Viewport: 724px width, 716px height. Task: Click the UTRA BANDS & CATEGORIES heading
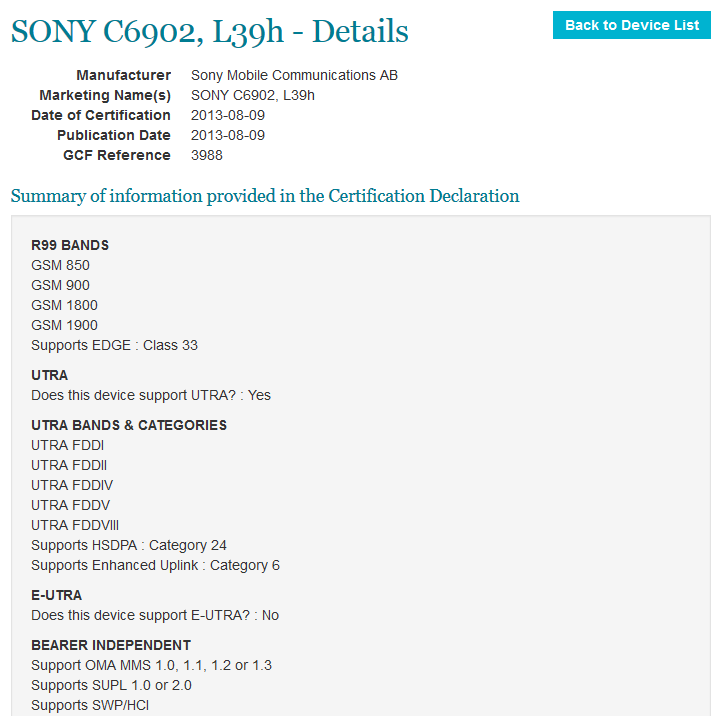click(x=129, y=425)
